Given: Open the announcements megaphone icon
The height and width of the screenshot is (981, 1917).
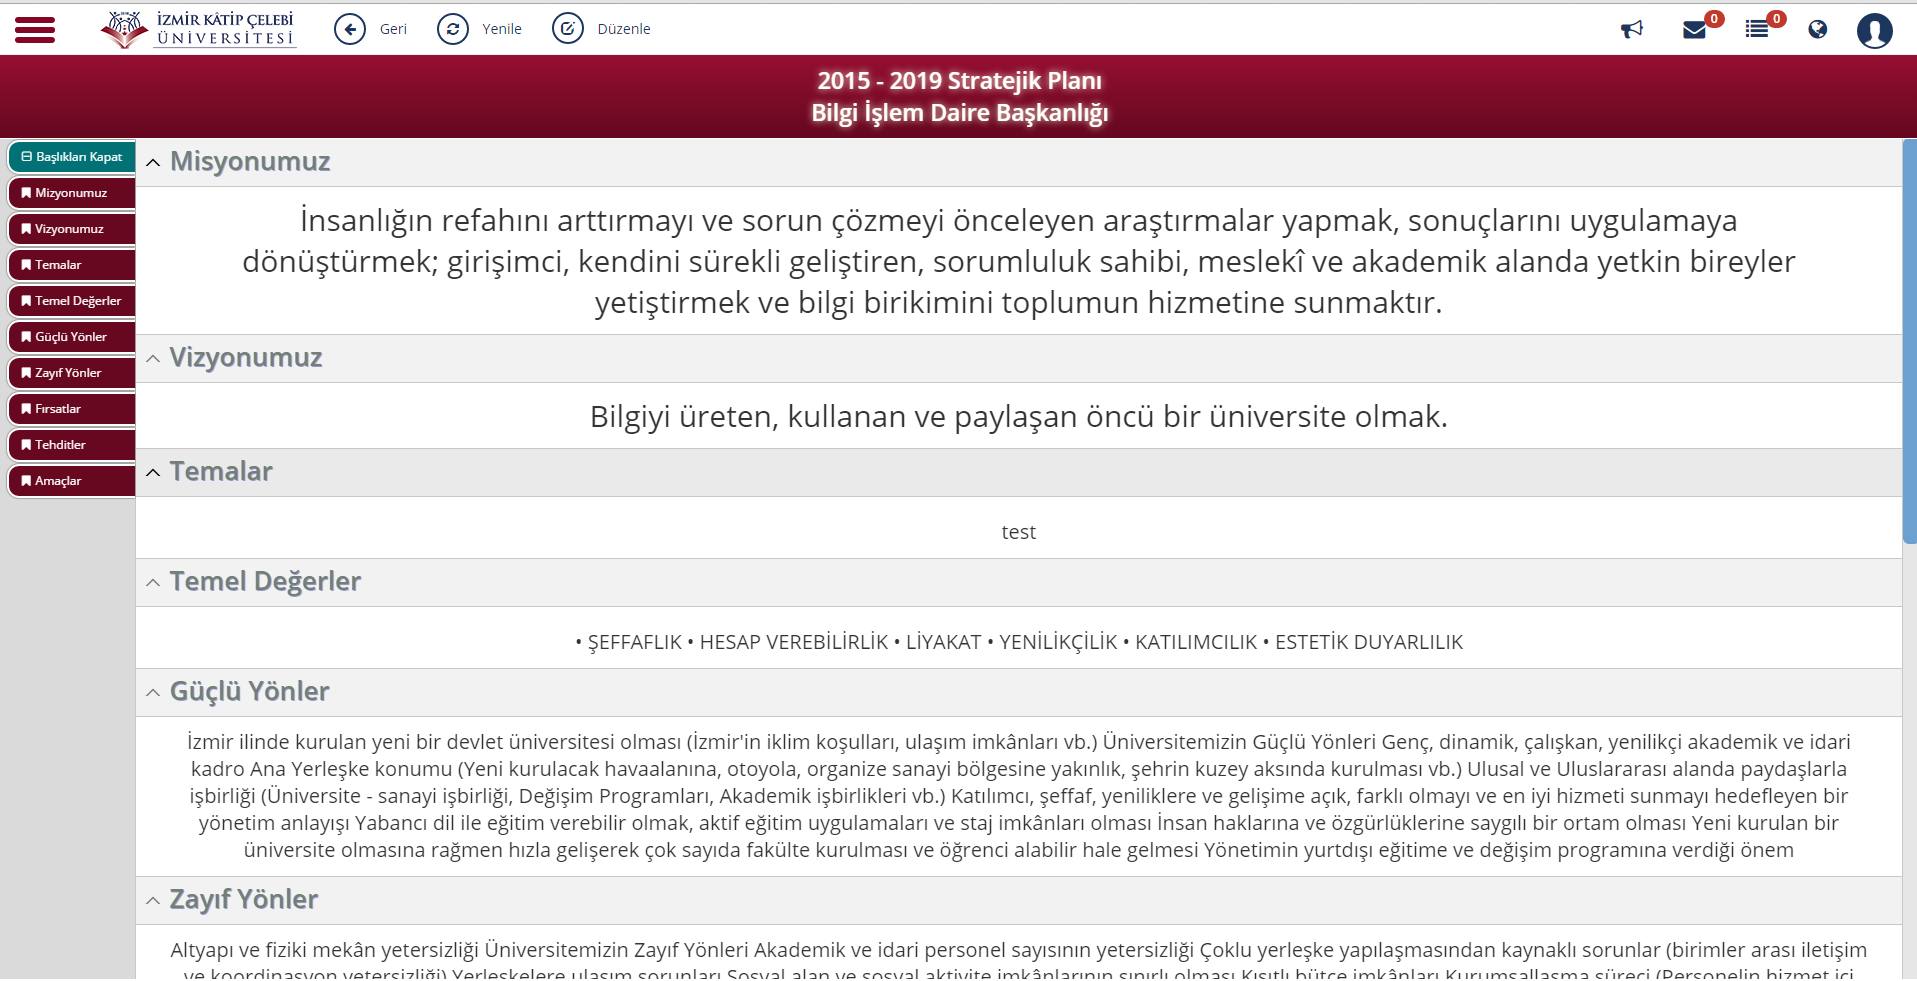Looking at the screenshot, I should (1632, 29).
